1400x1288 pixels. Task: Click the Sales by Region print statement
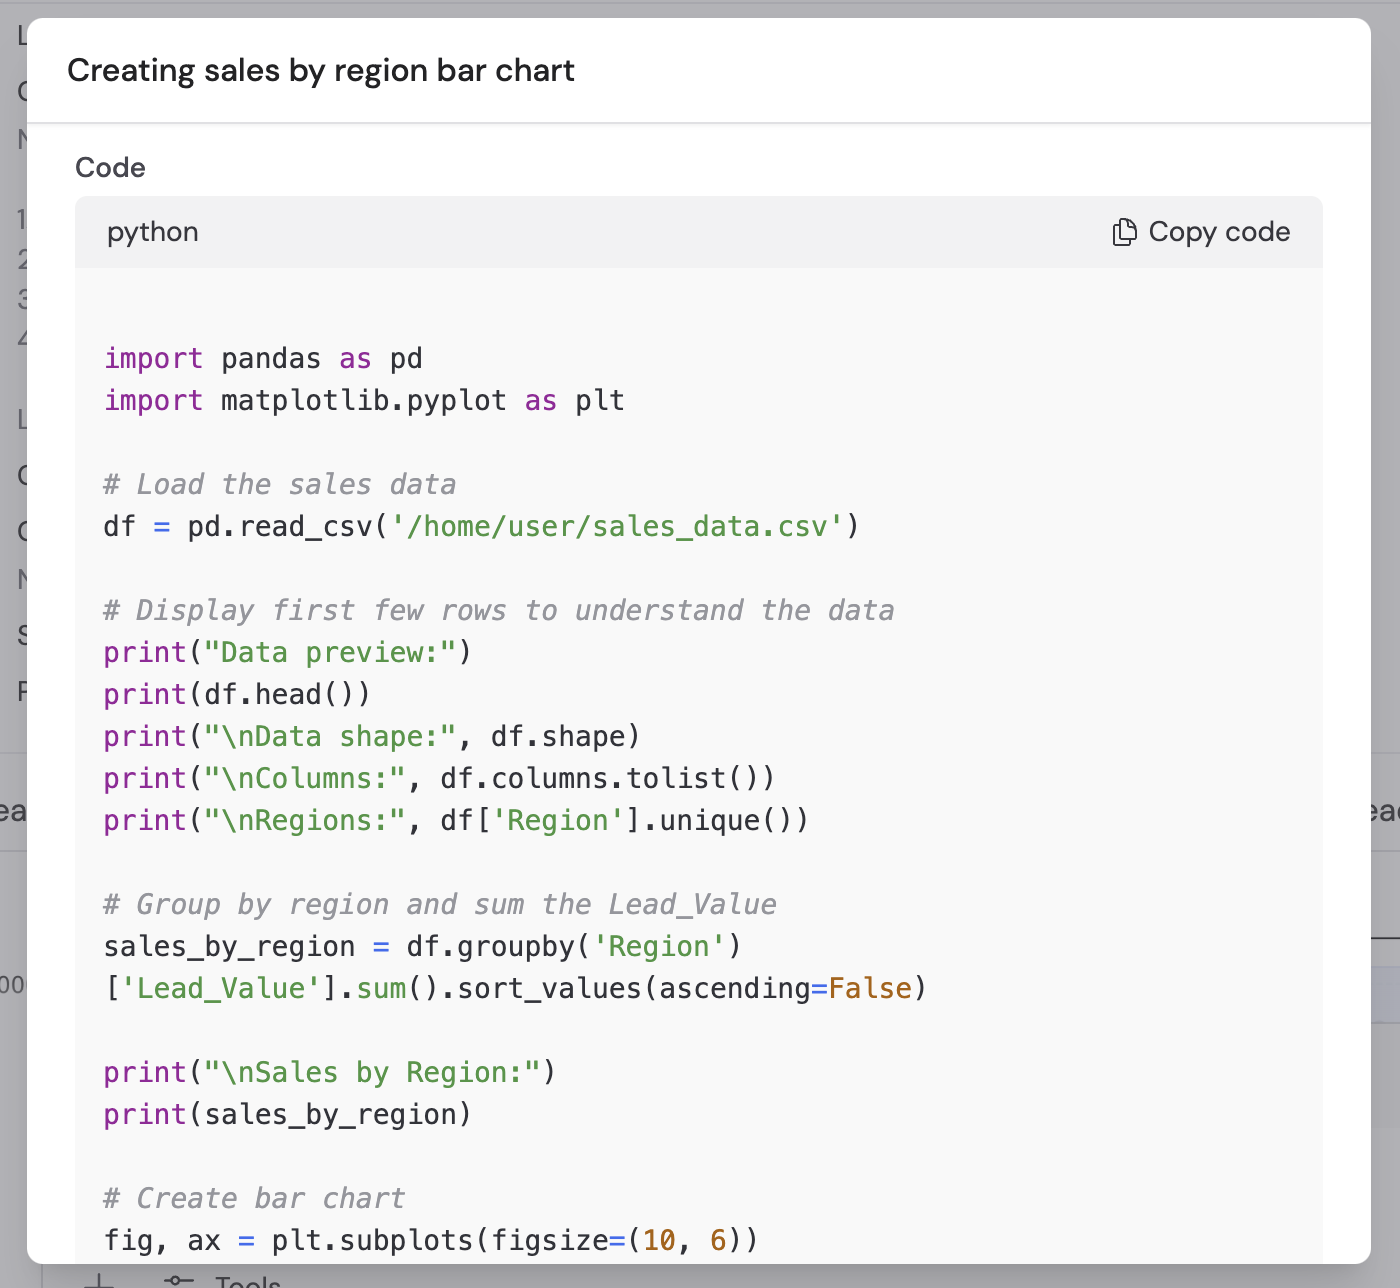330,1071
